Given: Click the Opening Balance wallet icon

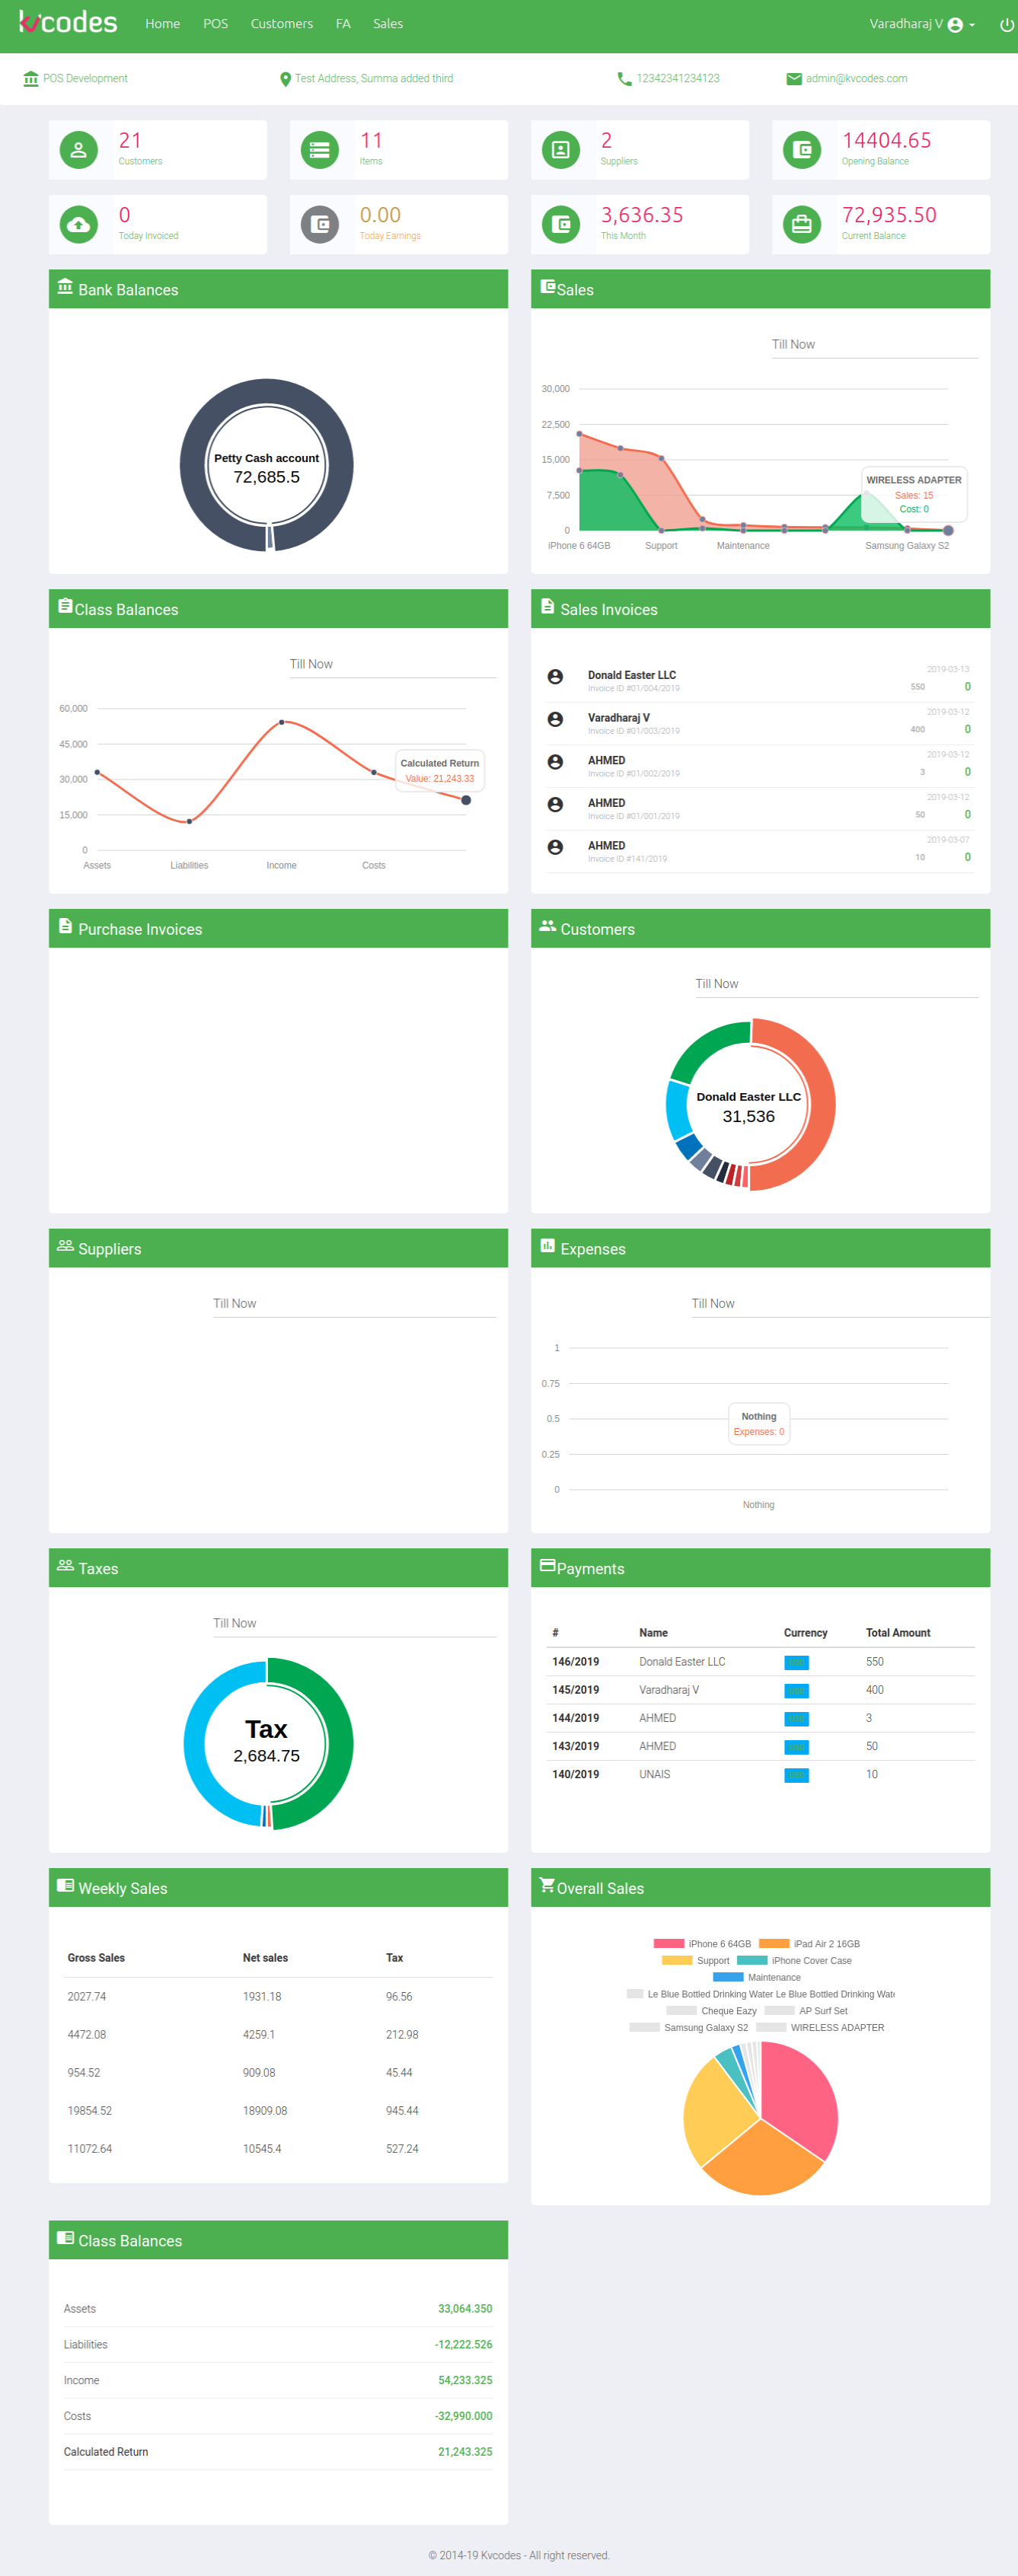Looking at the screenshot, I should click(802, 150).
